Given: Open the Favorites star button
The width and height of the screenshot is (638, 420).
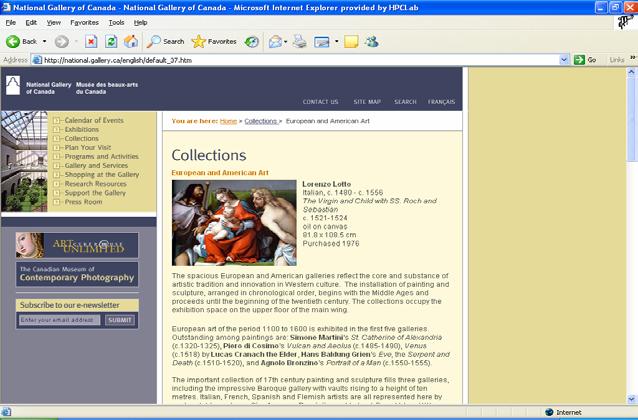Looking at the screenshot, I should (x=214, y=41).
